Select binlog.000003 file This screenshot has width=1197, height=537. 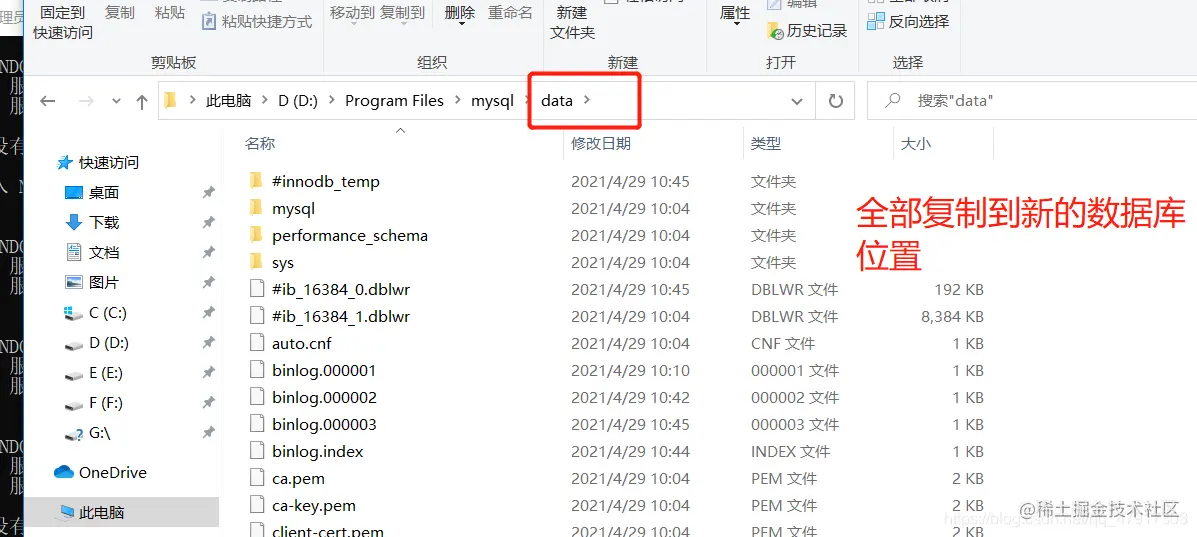(313, 424)
